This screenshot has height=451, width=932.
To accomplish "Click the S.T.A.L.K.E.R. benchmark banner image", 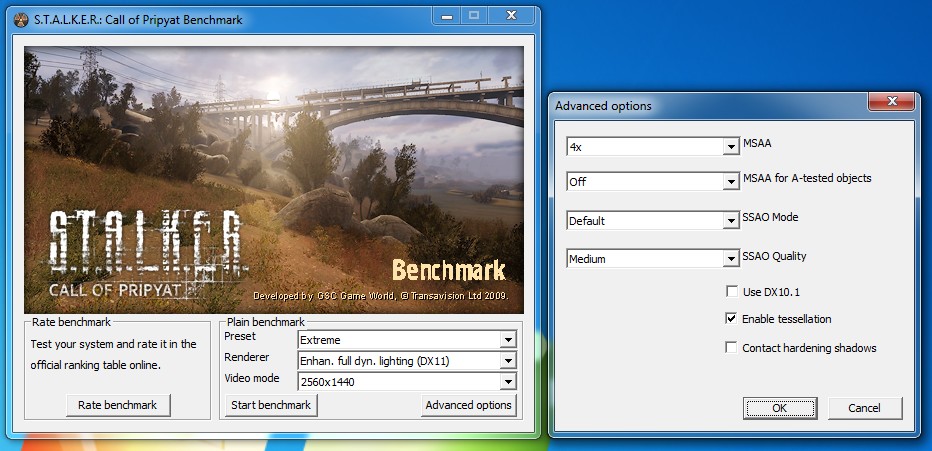I will click(x=274, y=180).
